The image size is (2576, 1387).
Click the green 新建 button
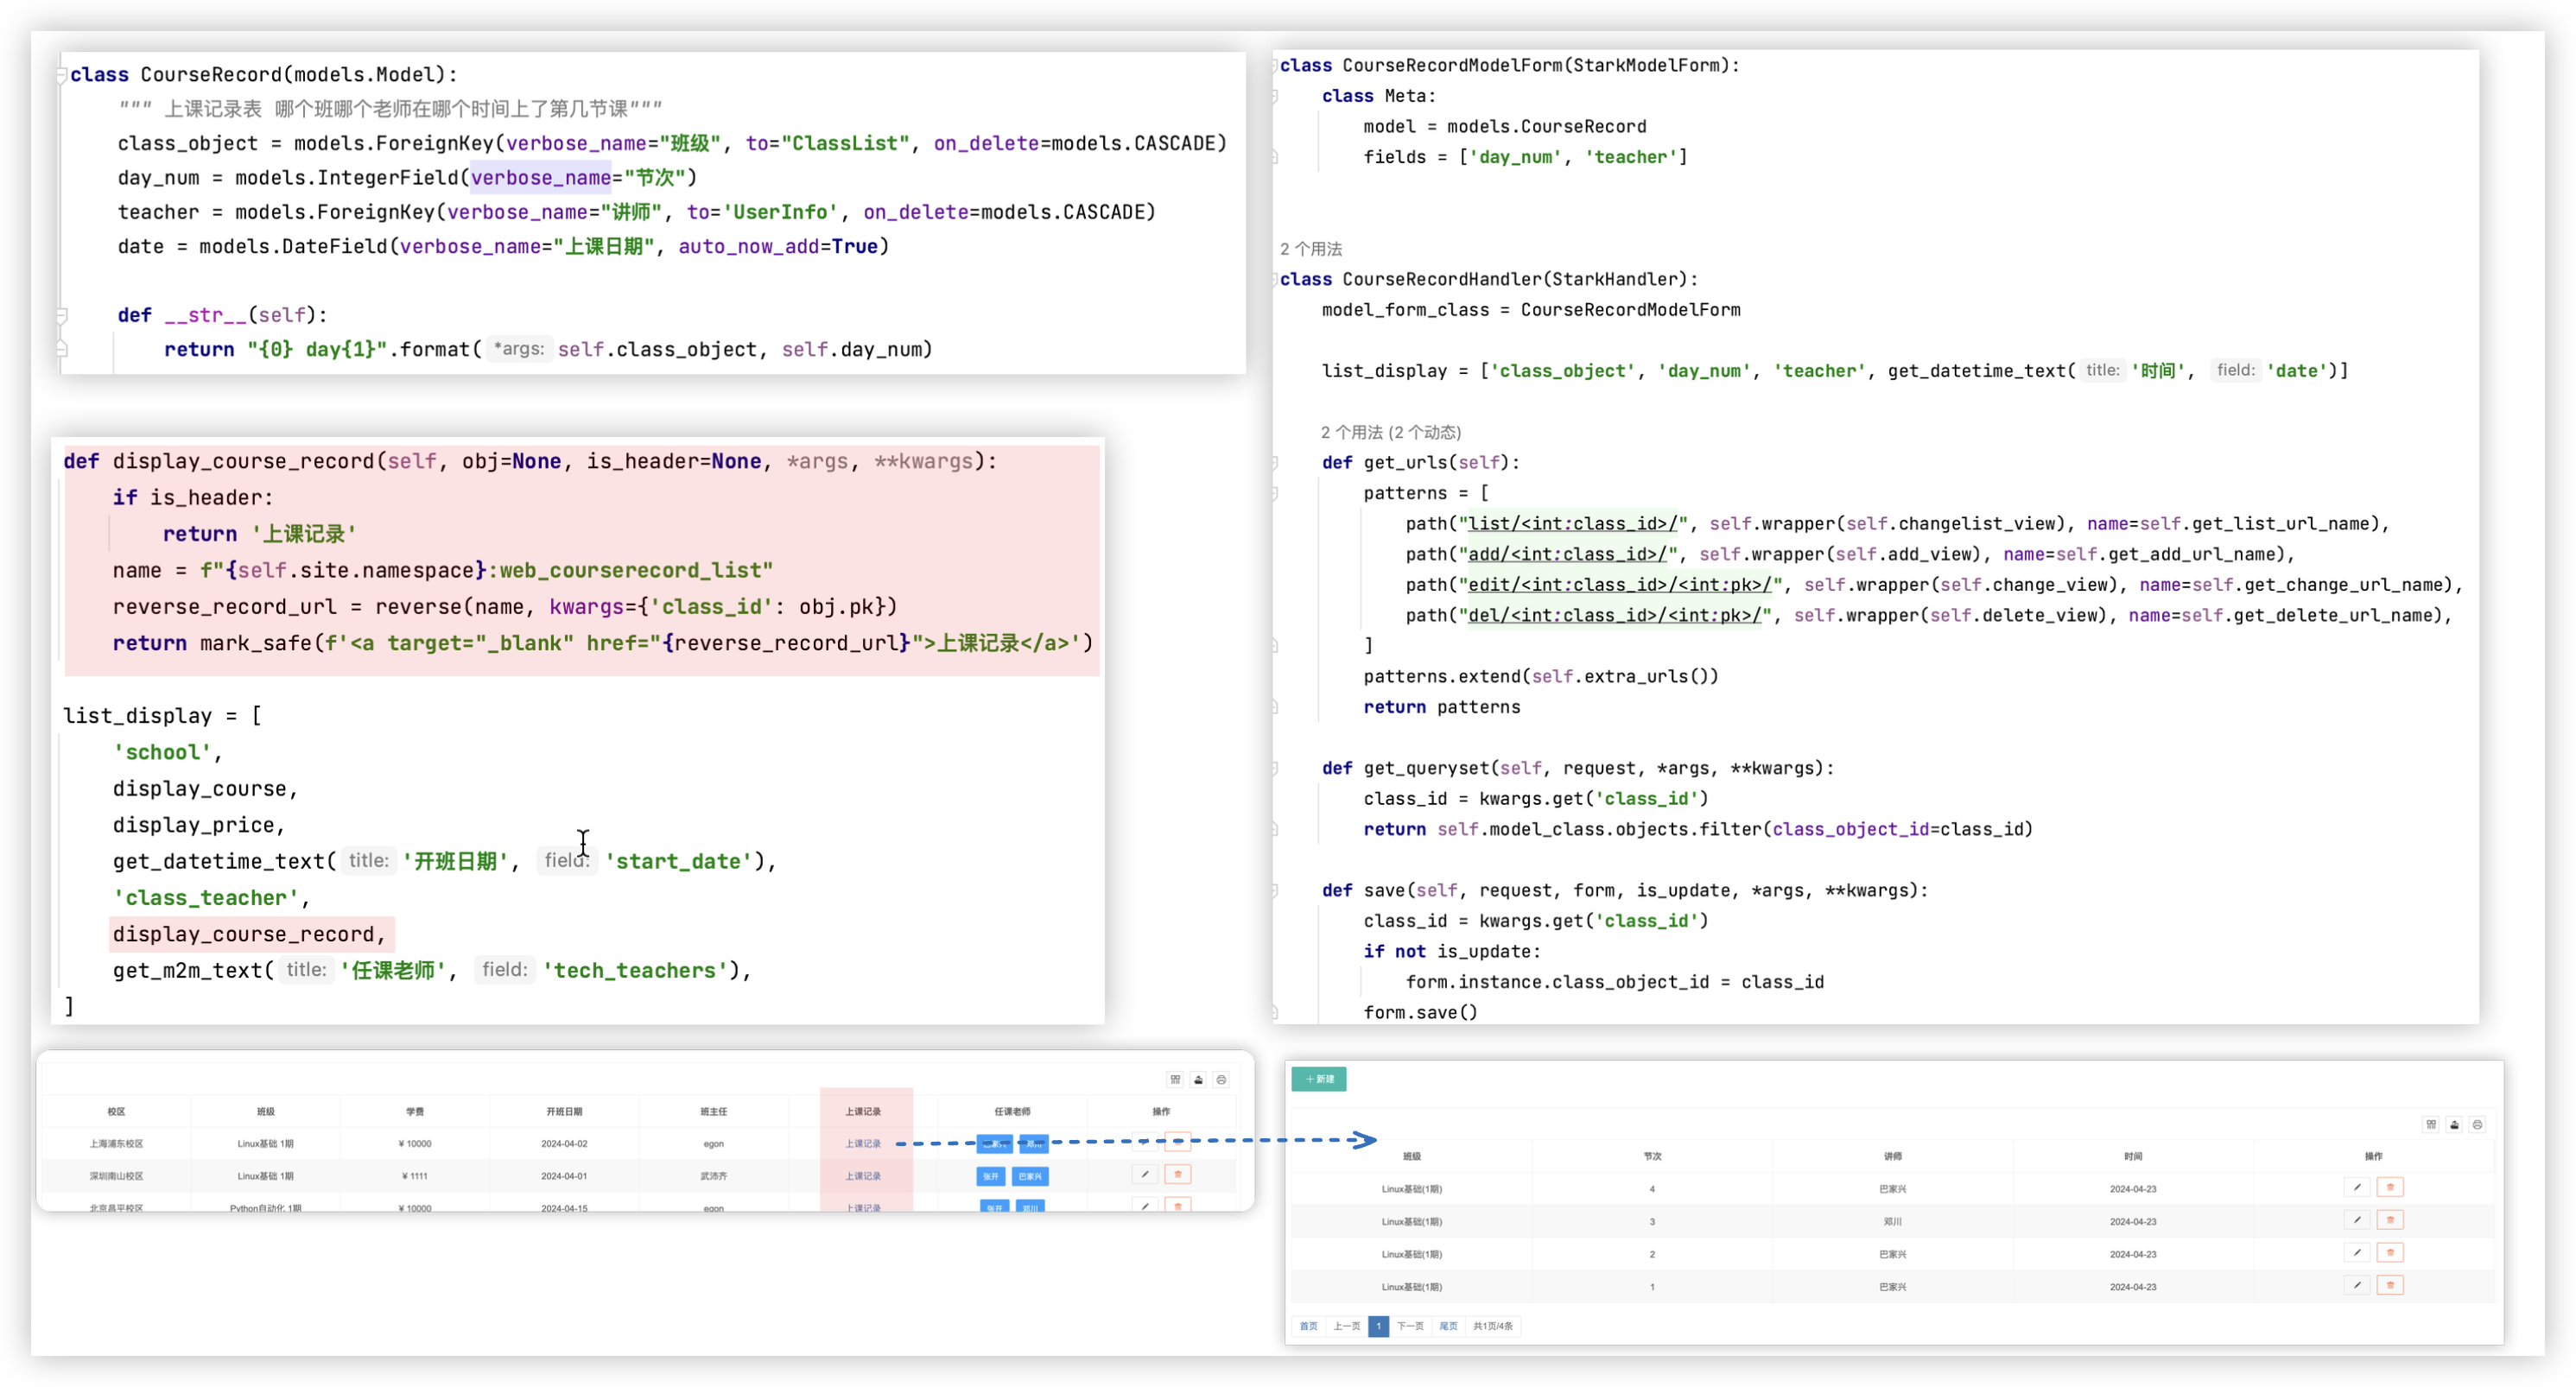[1318, 1079]
